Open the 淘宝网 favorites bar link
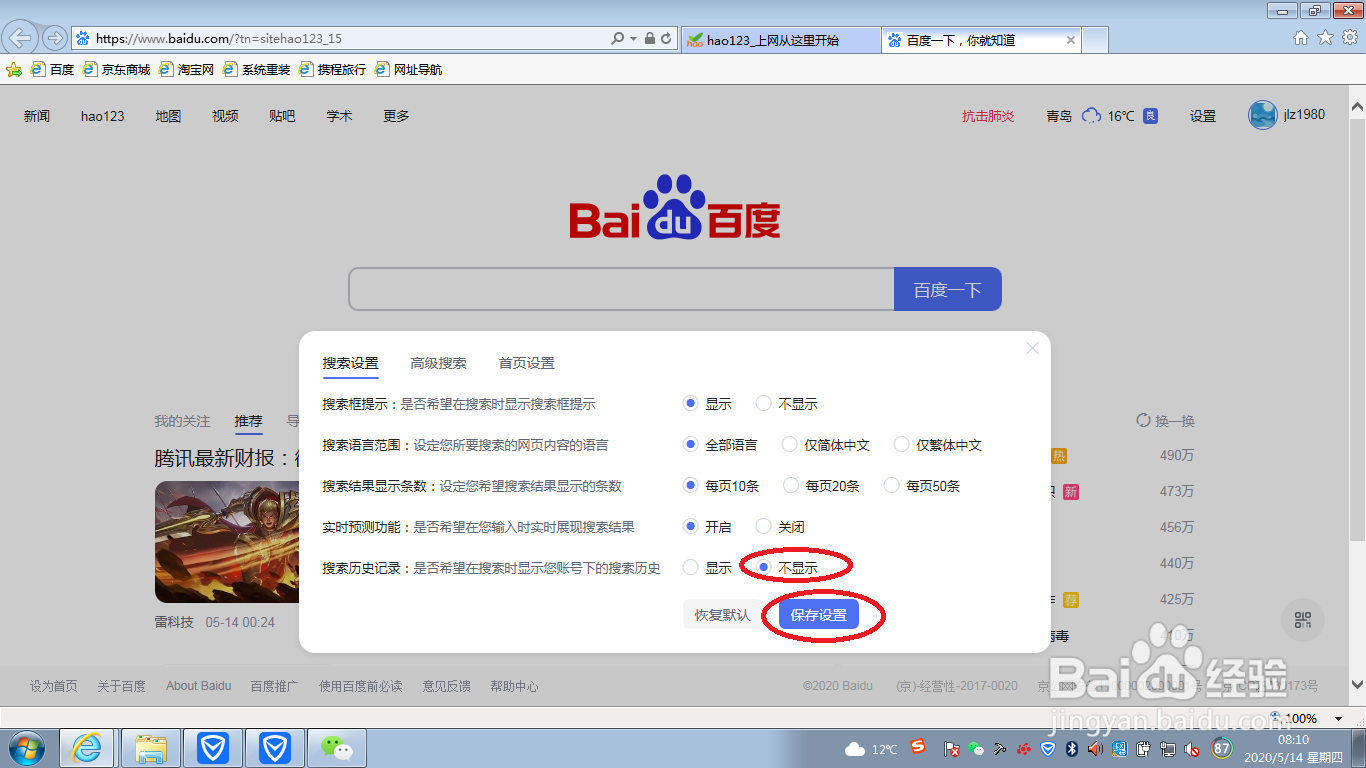 187,70
